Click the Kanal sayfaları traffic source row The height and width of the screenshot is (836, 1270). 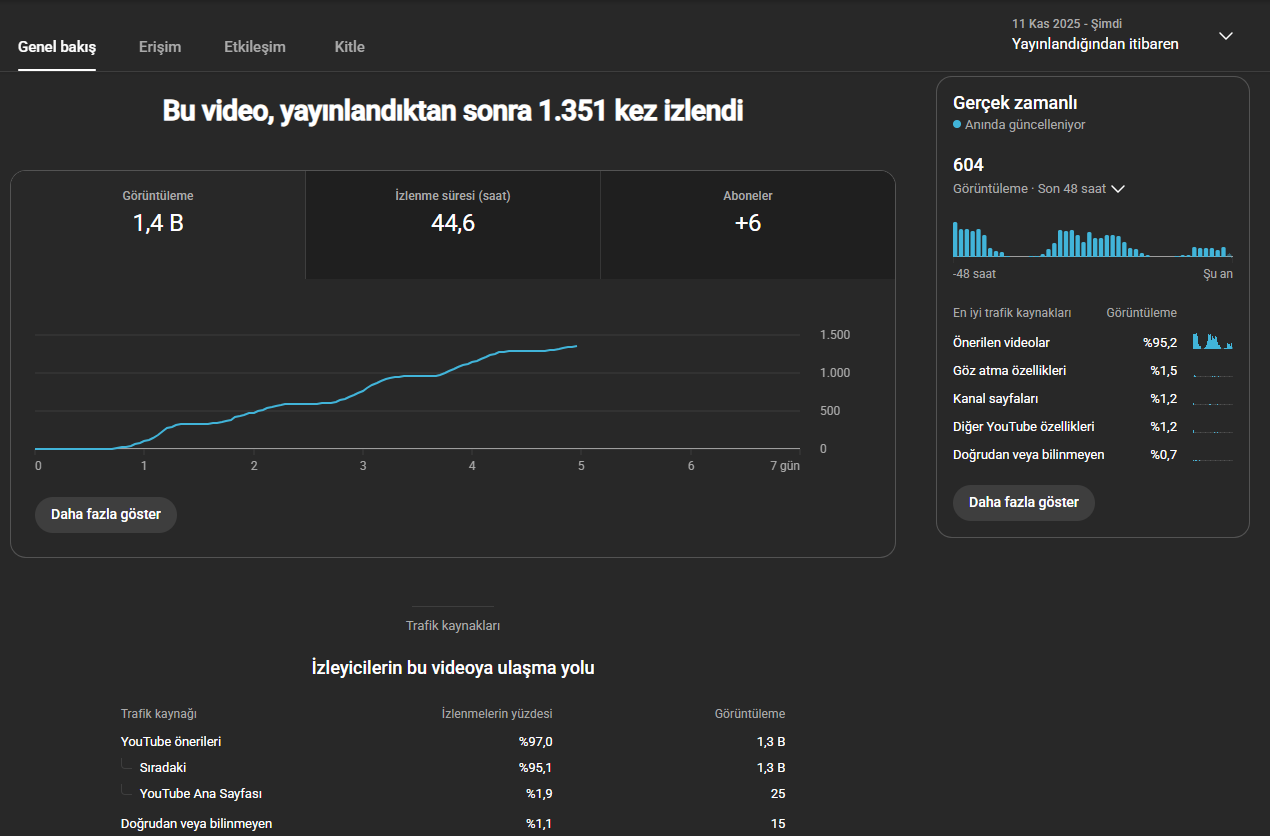(1093, 399)
